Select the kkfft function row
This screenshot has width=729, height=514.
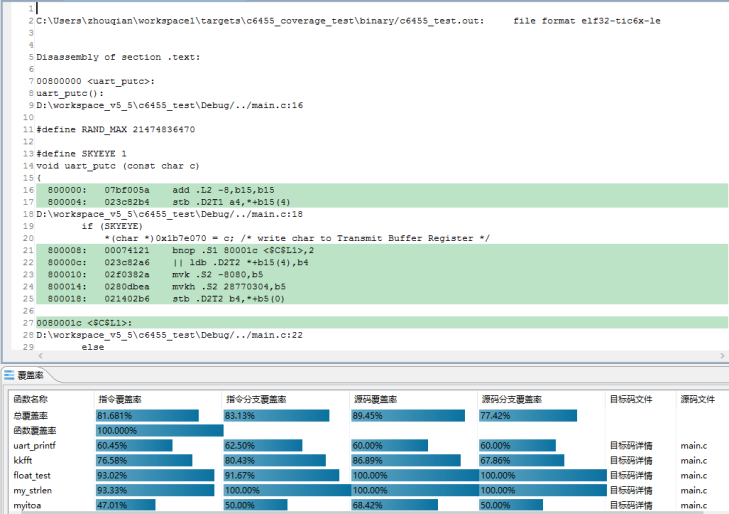pos(23,461)
